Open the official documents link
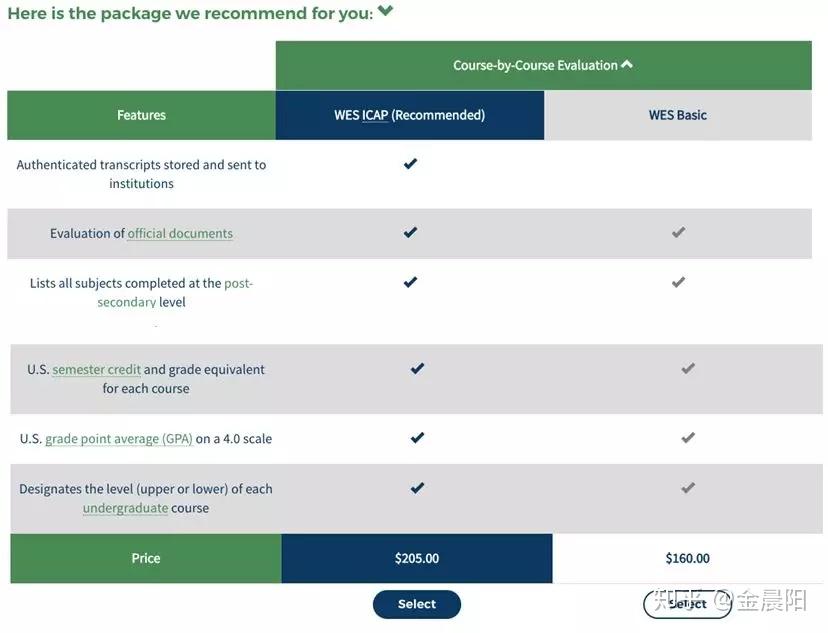 click(x=180, y=234)
